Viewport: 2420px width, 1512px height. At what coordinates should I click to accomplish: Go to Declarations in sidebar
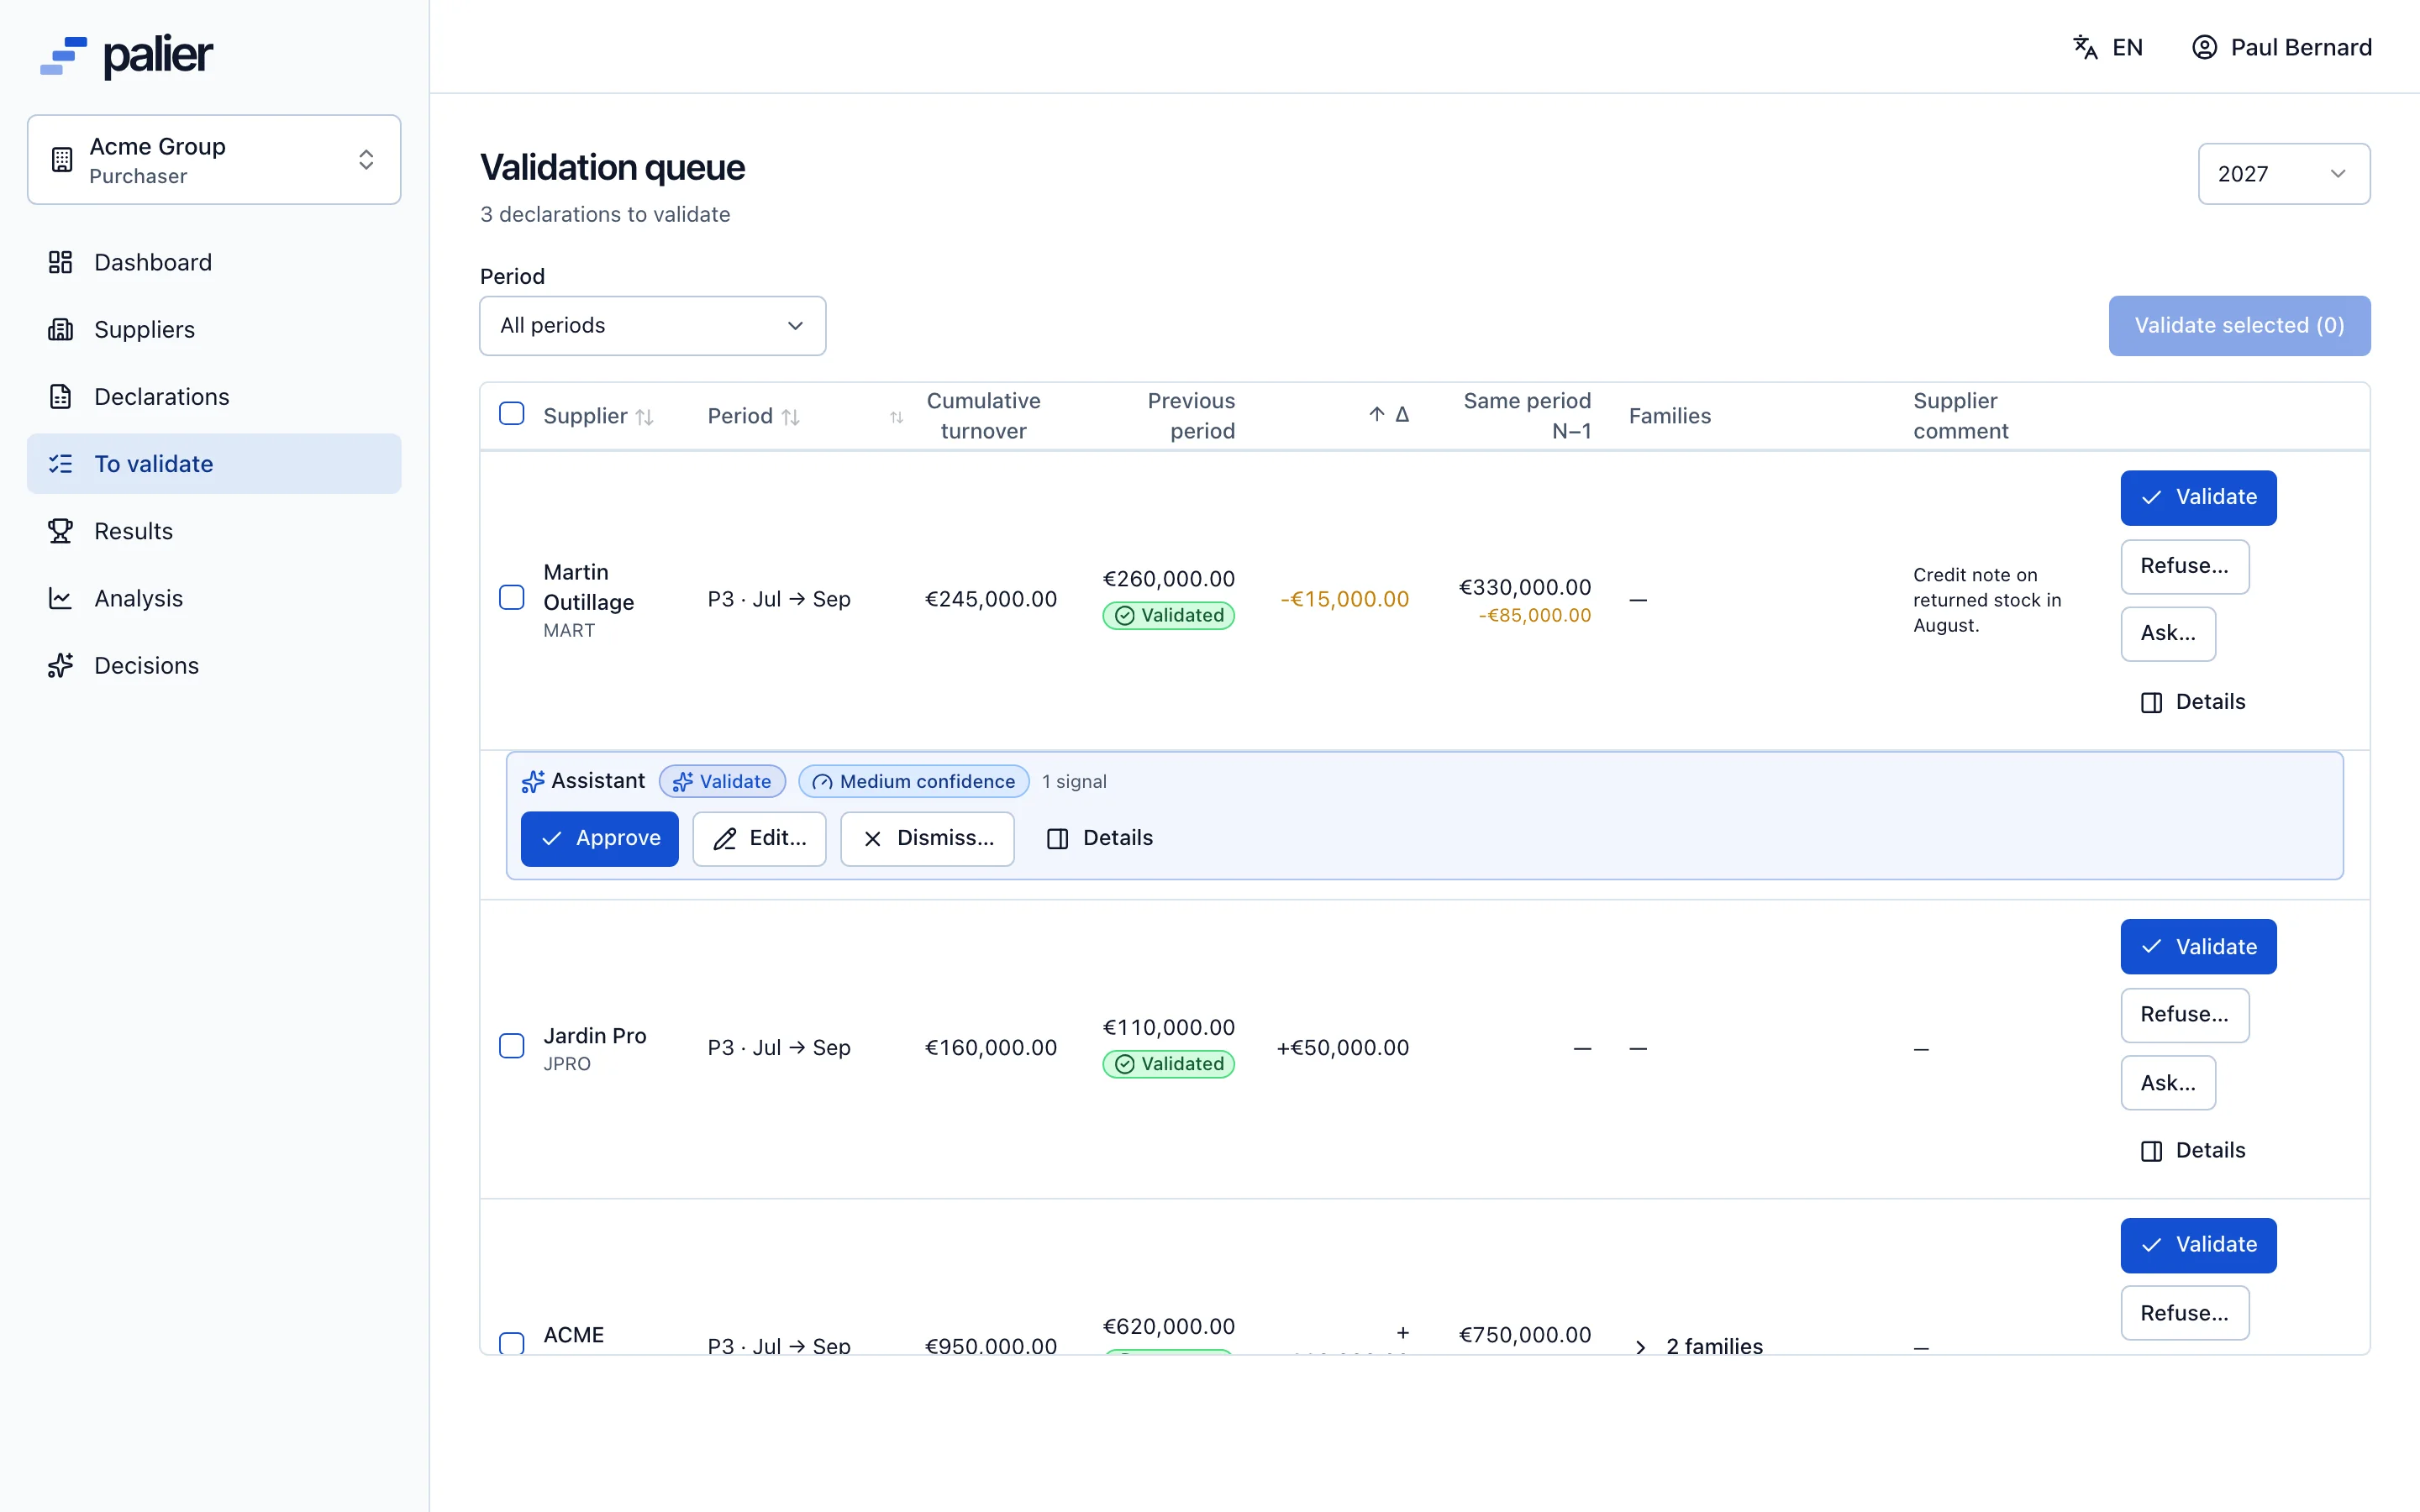click(214, 396)
